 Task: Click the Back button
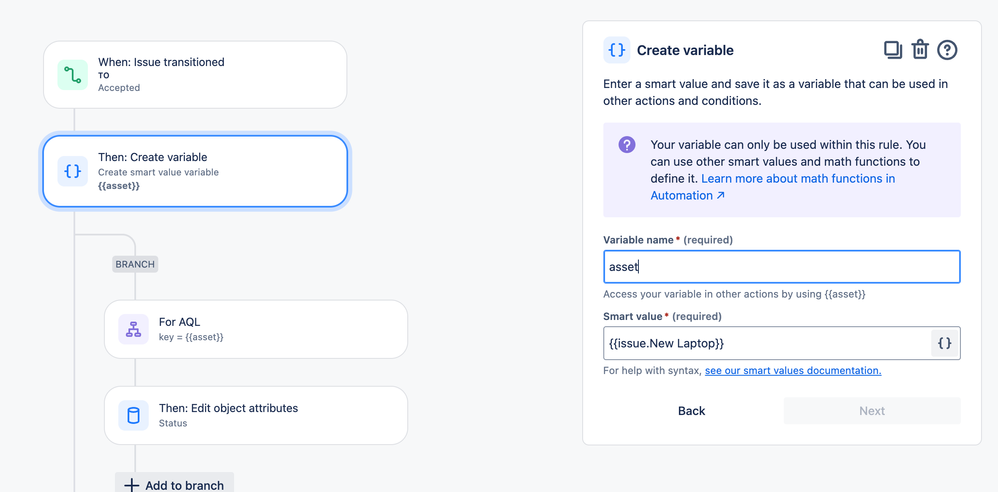coord(691,411)
